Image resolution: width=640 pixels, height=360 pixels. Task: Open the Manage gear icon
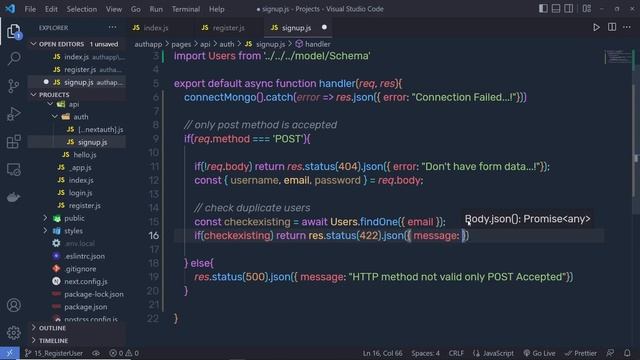click(x=13, y=333)
